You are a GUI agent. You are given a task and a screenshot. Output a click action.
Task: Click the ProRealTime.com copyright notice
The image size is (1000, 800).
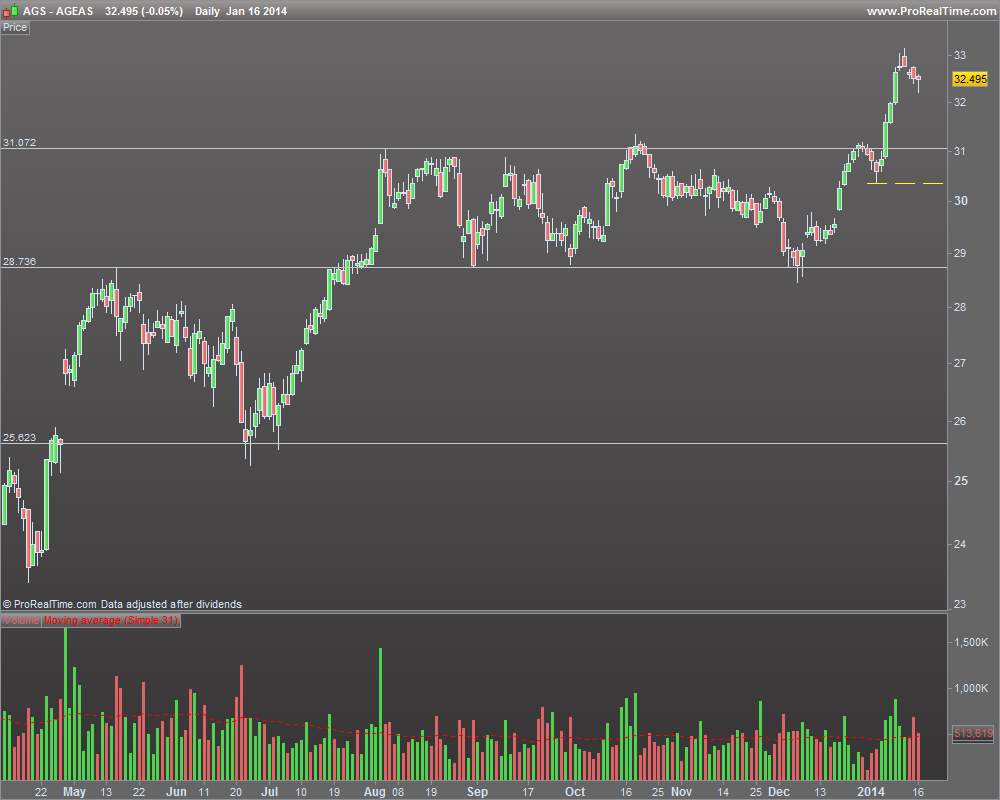pyautogui.click(x=122, y=604)
